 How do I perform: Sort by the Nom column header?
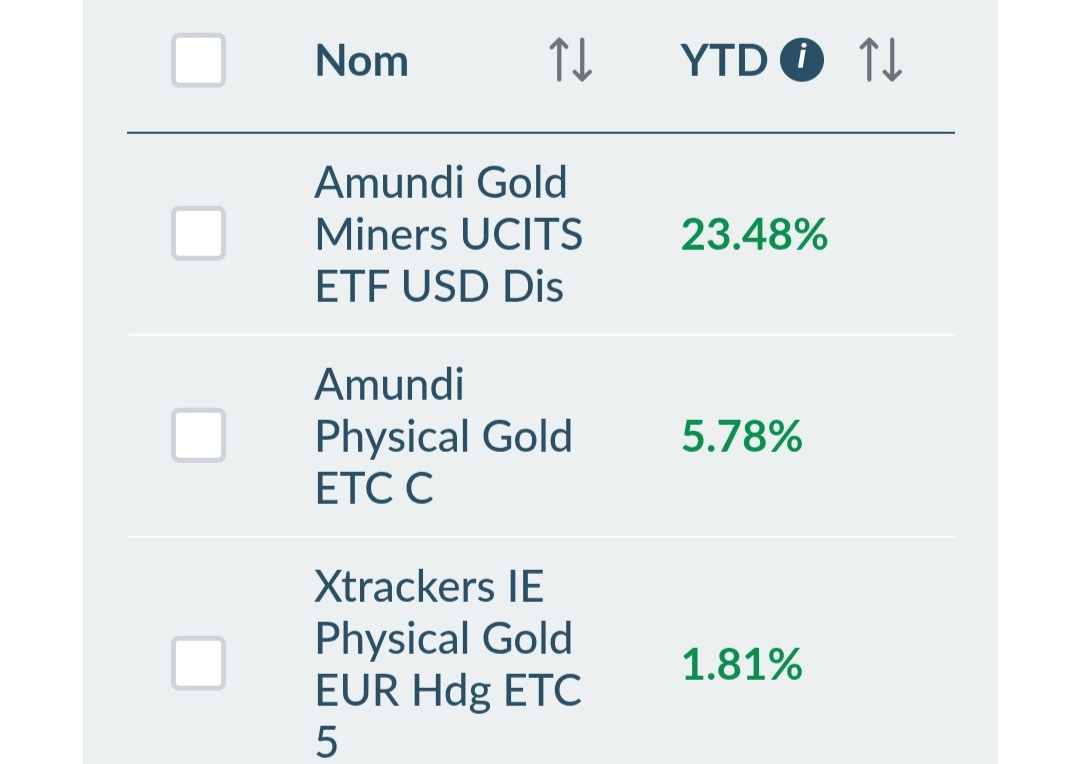(362, 61)
